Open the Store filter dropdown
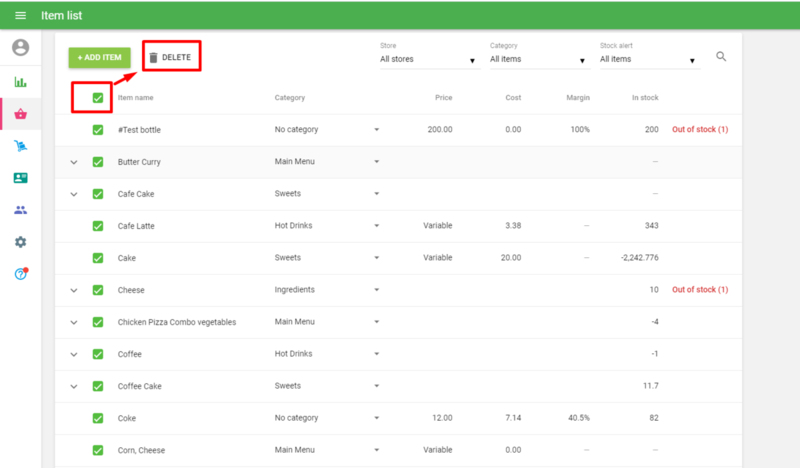Image resolution: width=800 pixels, height=468 pixels. (x=429, y=60)
